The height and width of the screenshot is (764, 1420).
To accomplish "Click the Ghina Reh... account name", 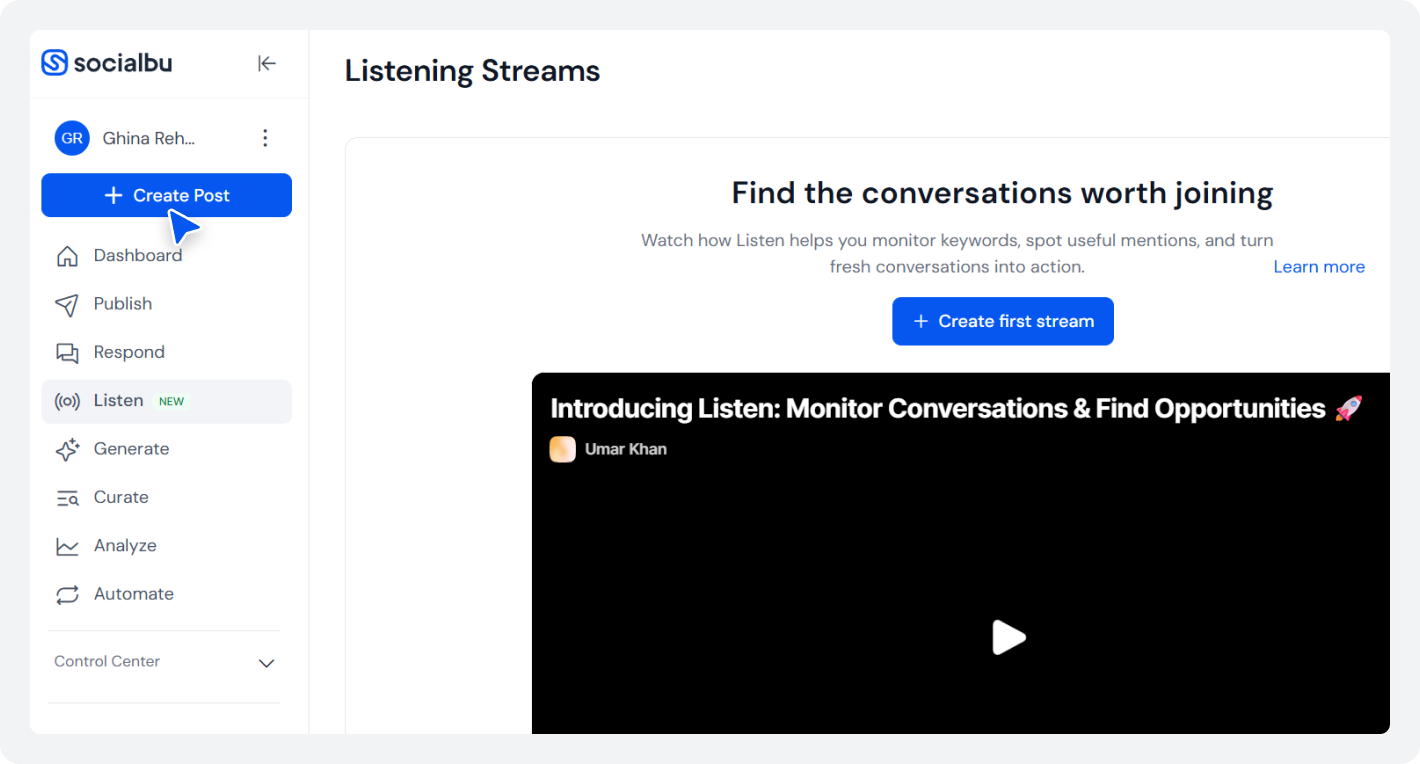I will [149, 138].
